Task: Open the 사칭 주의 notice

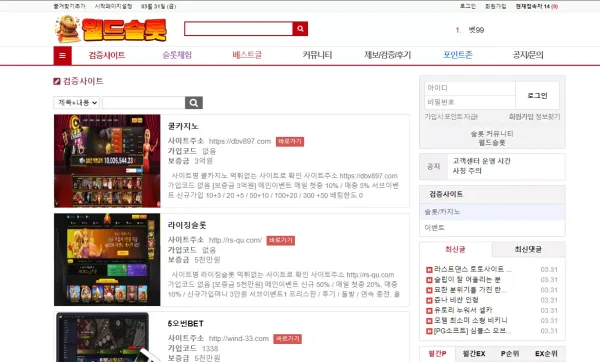Action: coord(467,171)
